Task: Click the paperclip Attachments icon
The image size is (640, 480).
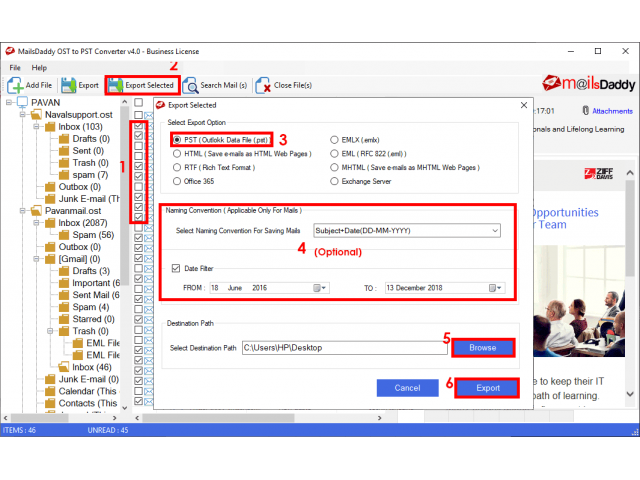Action: tap(585, 111)
